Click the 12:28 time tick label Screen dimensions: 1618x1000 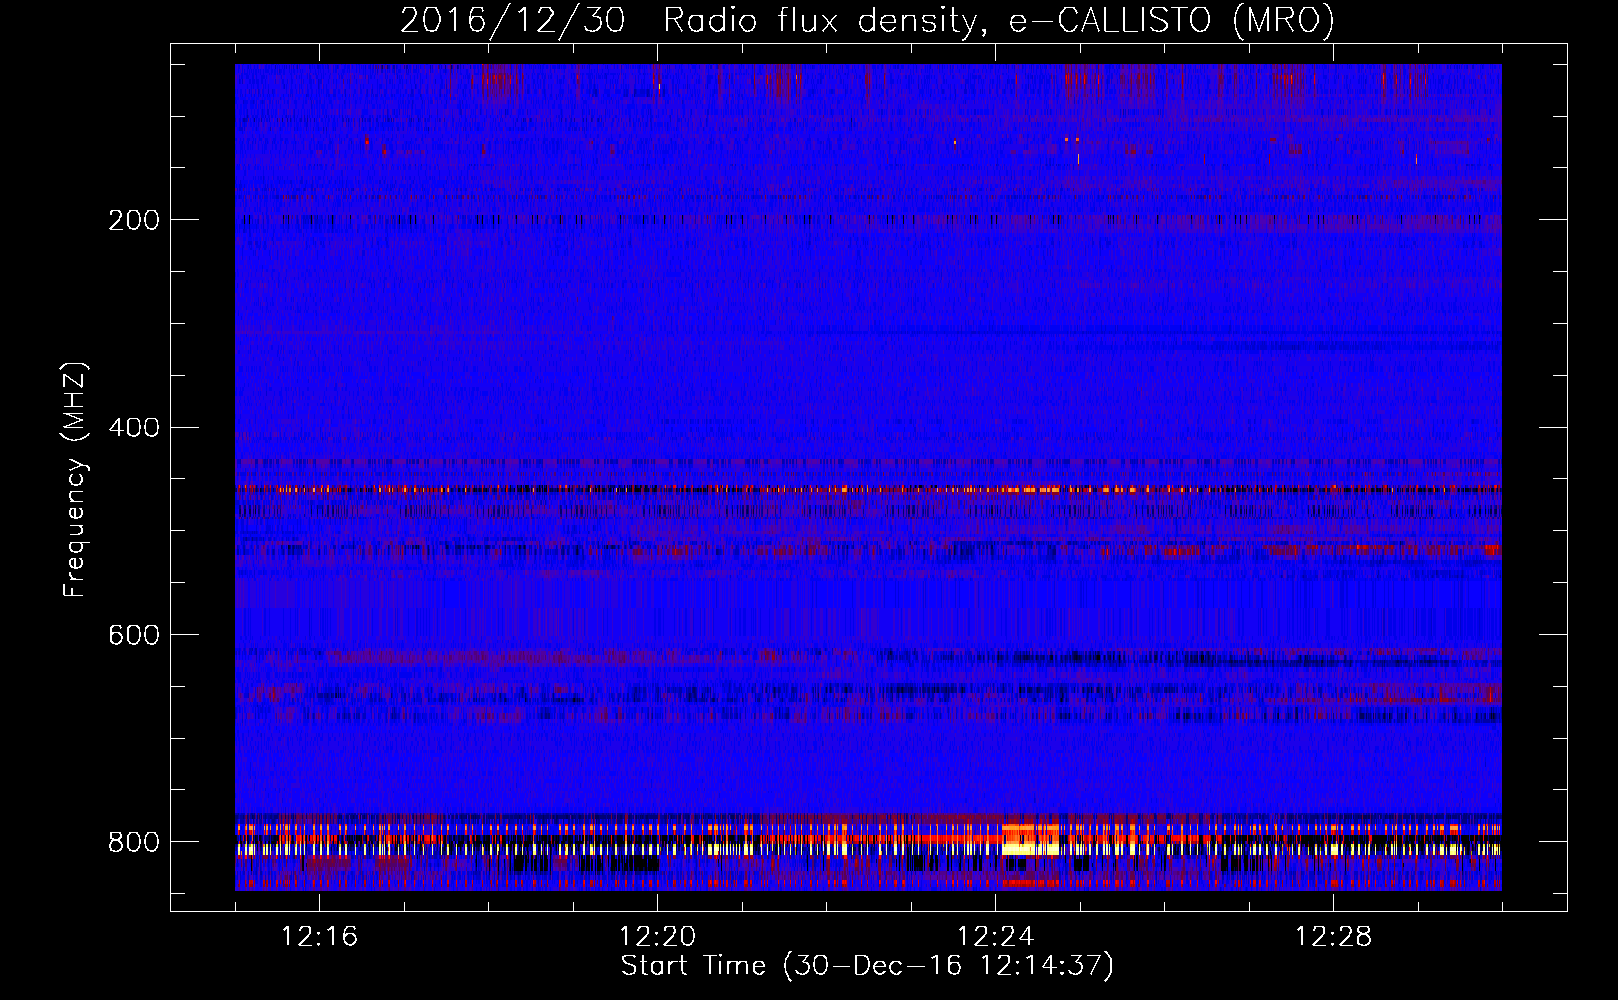pos(1333,937)
